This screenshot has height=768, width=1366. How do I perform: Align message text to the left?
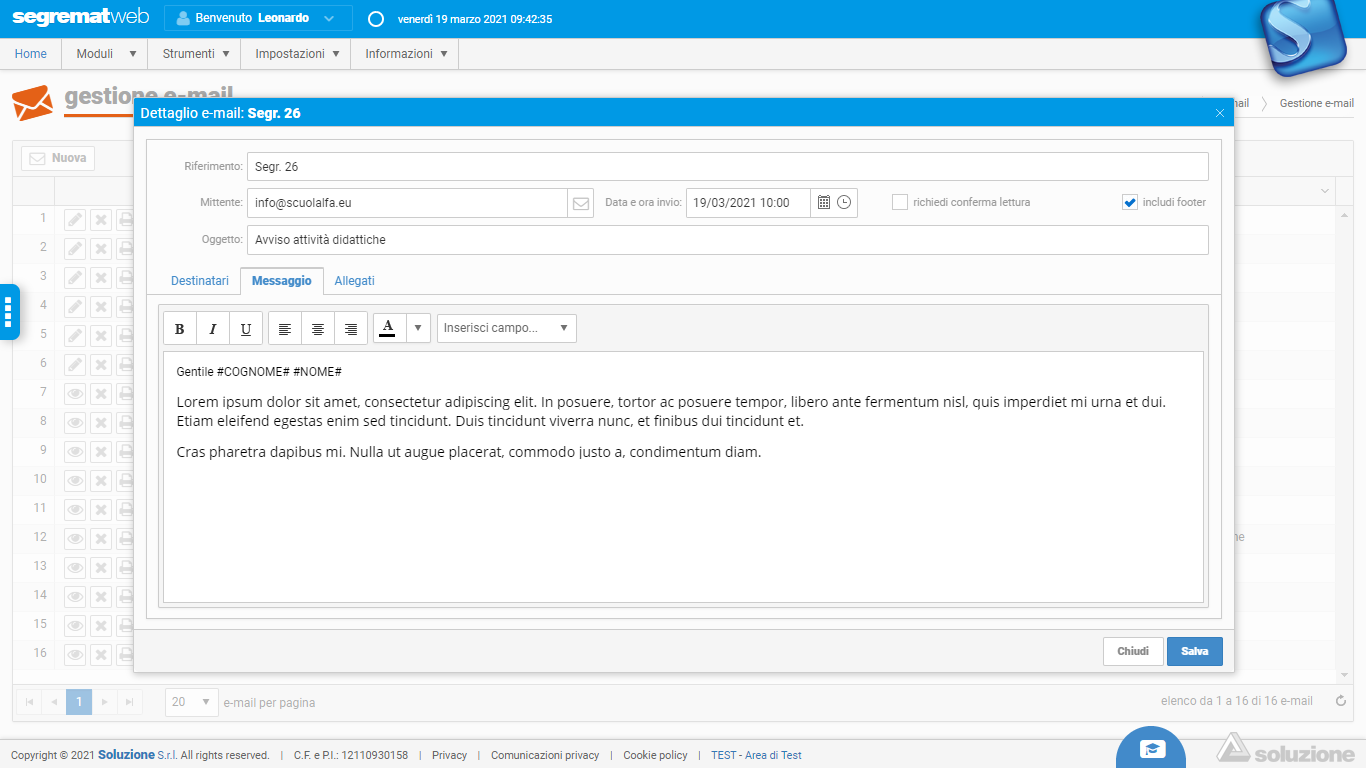285,329
